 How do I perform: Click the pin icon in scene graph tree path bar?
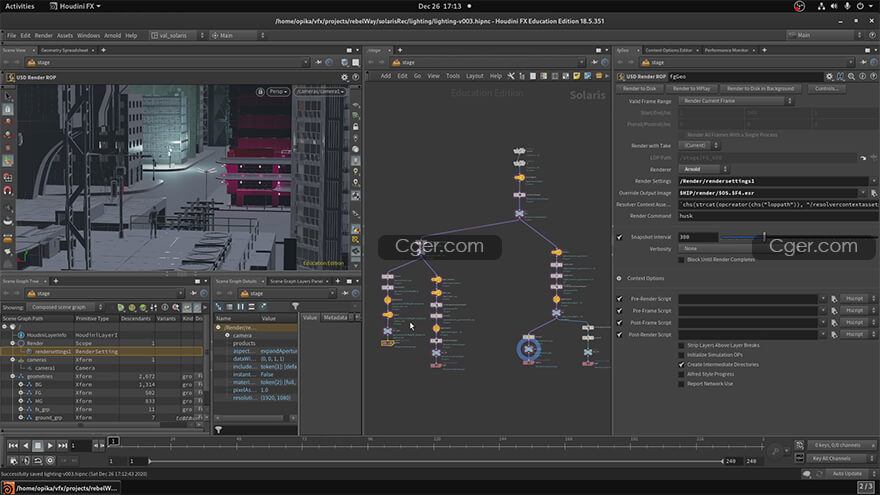(192, 293)
